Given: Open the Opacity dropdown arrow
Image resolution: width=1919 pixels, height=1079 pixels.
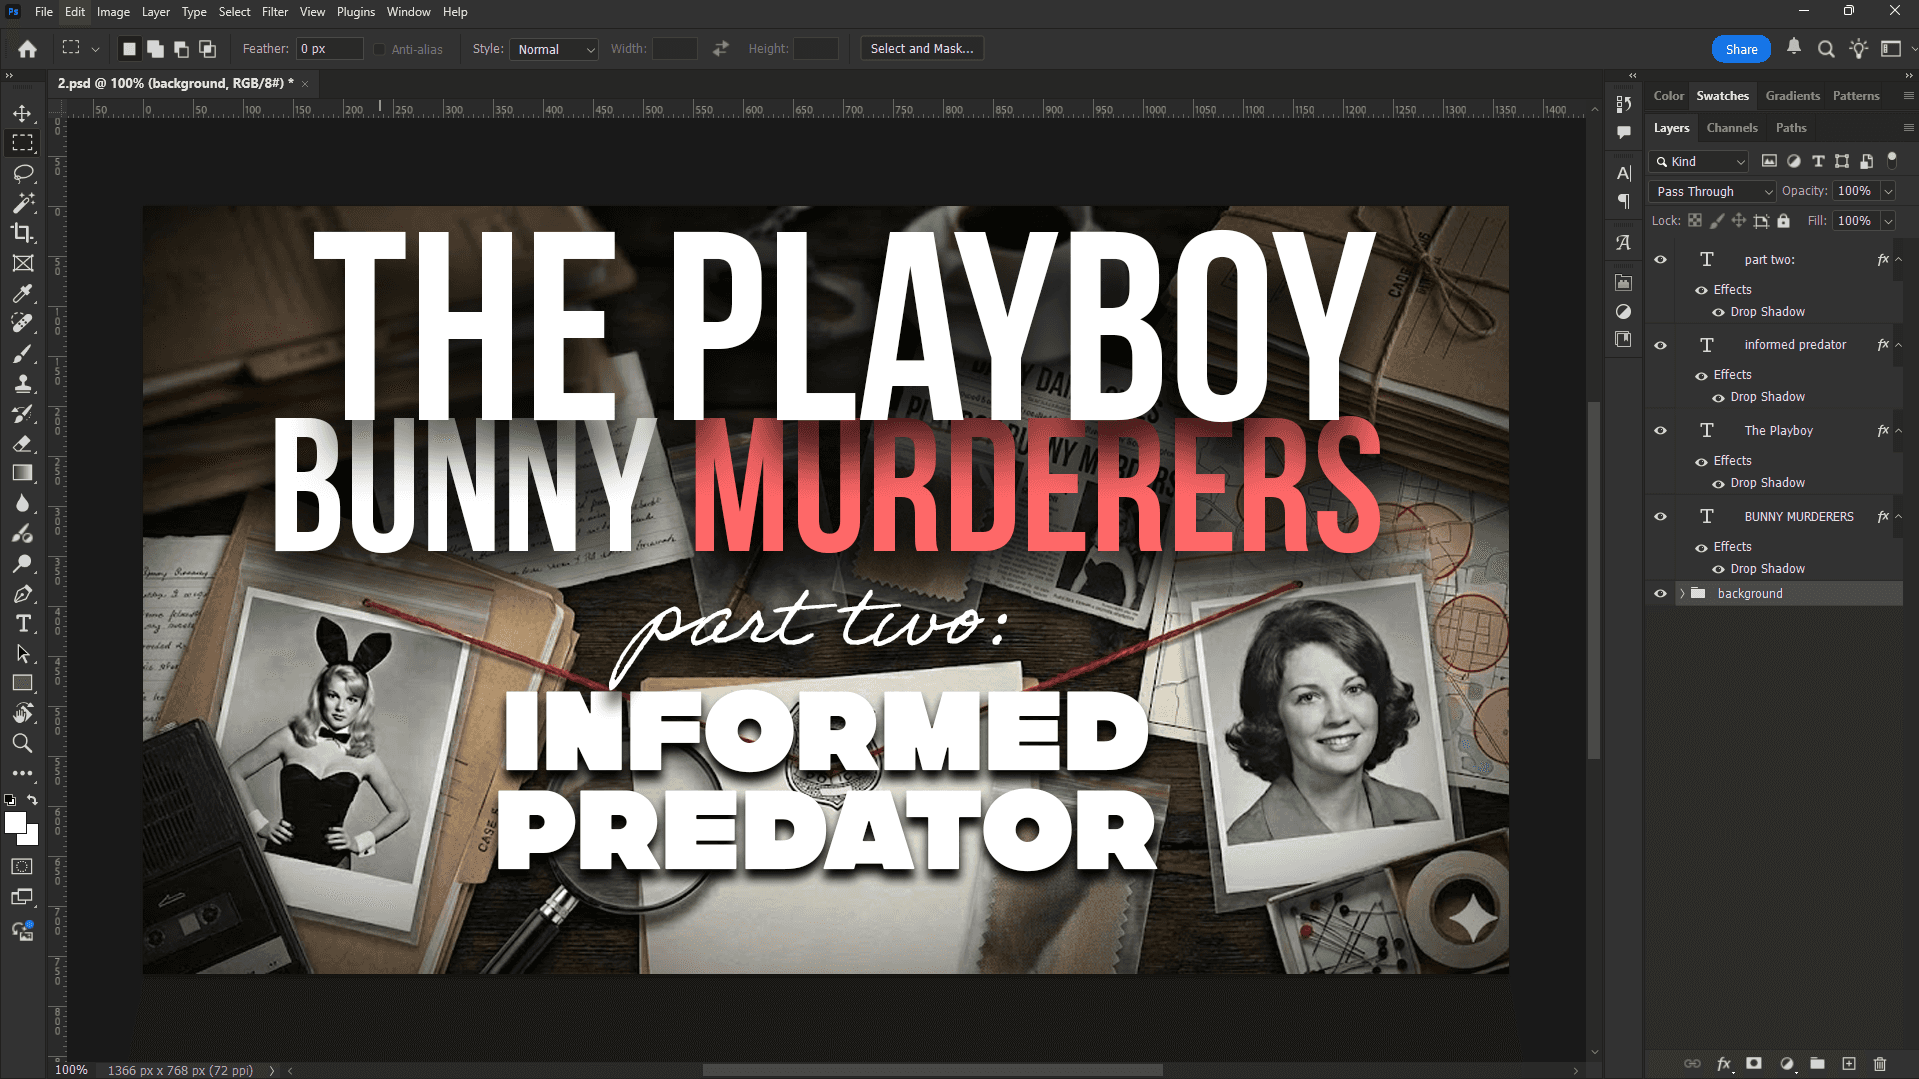Looking at the screenshot, I should tap(1888, 192).
